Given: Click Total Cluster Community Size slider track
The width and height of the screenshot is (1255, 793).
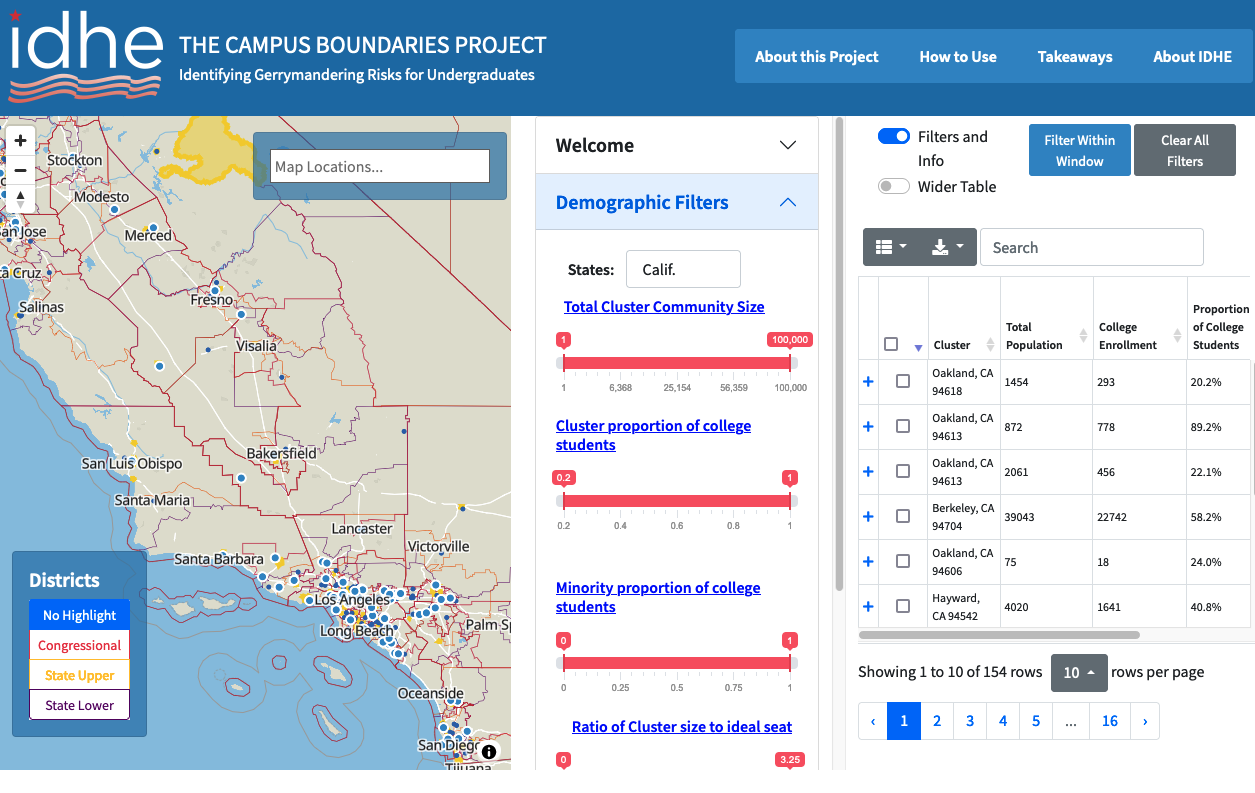Looking at the screenshot, I should [x=677, y=363].
